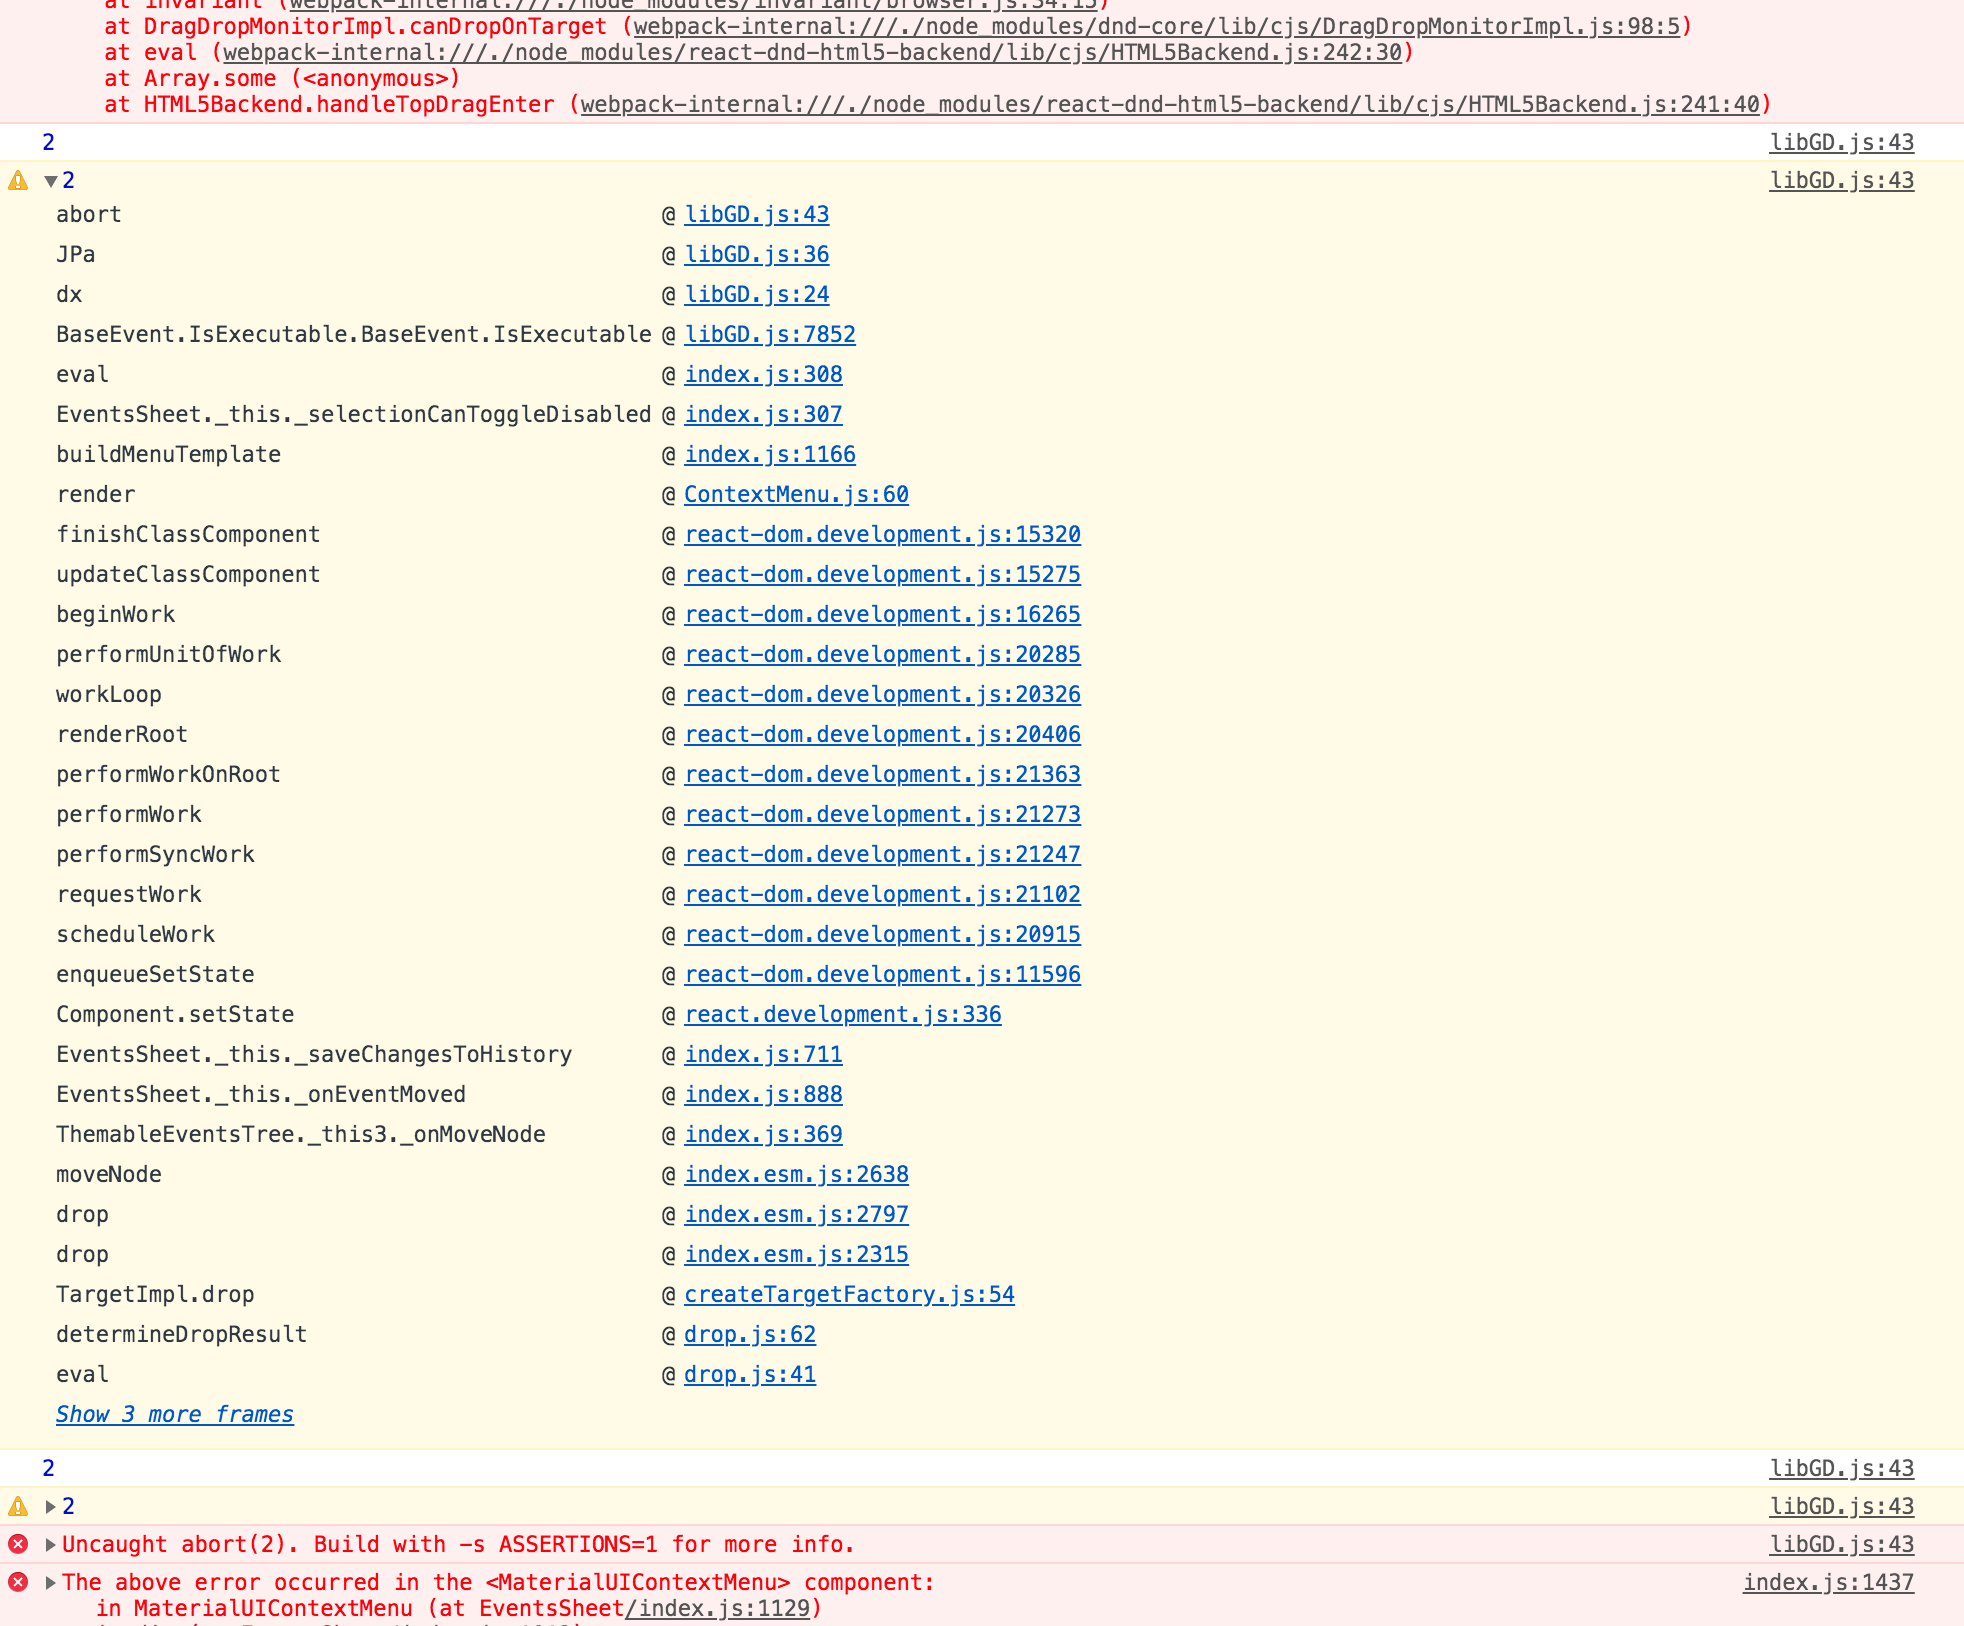Open index.js:711 for _saveChangesToHistory
Viewport: 1964px width, 1626px height.
[763, 1054]
